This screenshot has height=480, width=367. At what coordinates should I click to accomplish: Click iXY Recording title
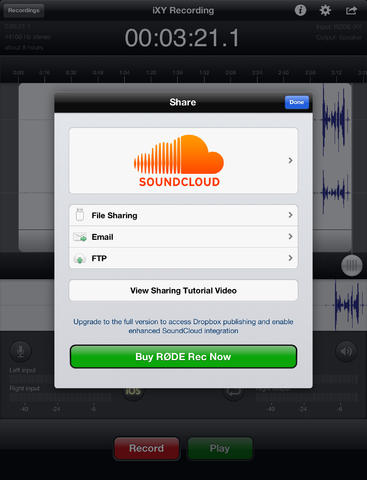pos(183,10)
